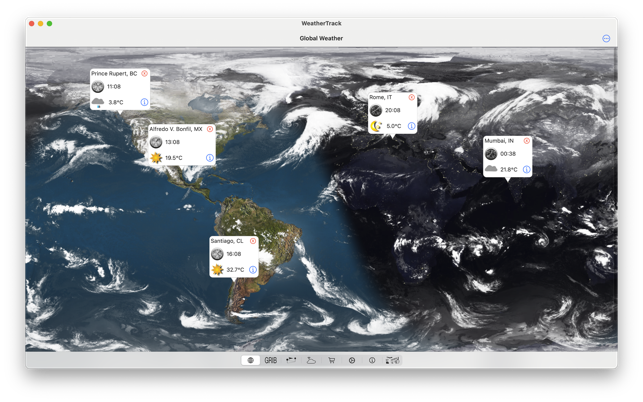
Task: Remove the Alfredo V. Bonfil, MX card
Action: tap(210, 129)
